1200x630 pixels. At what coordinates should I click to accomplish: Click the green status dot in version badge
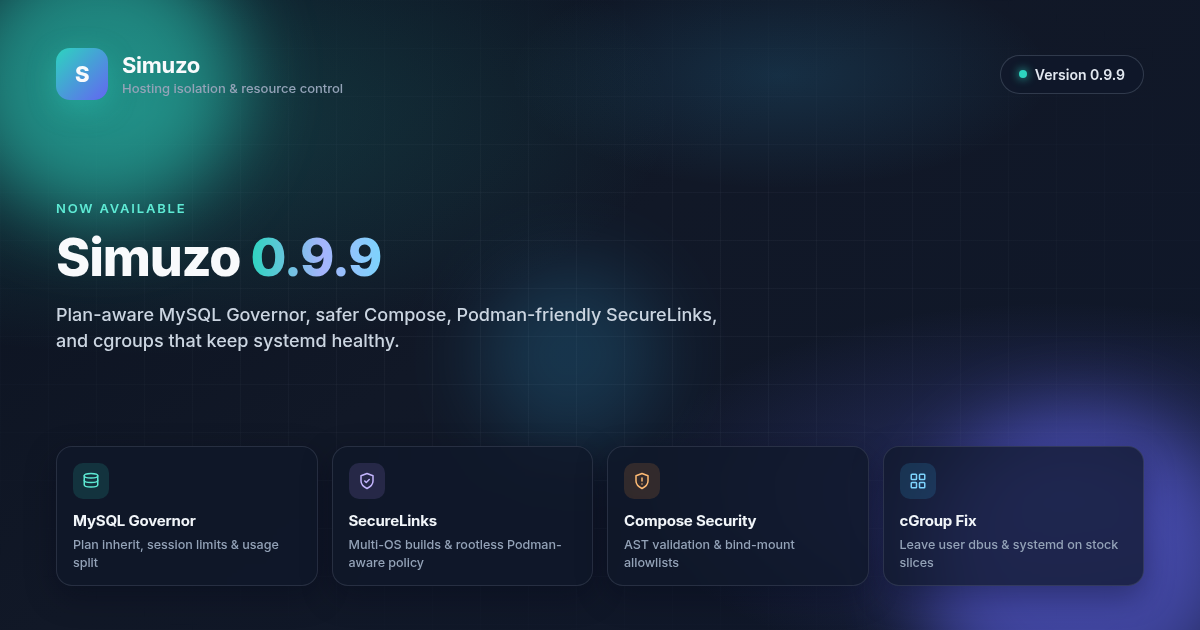(1023, 74)
